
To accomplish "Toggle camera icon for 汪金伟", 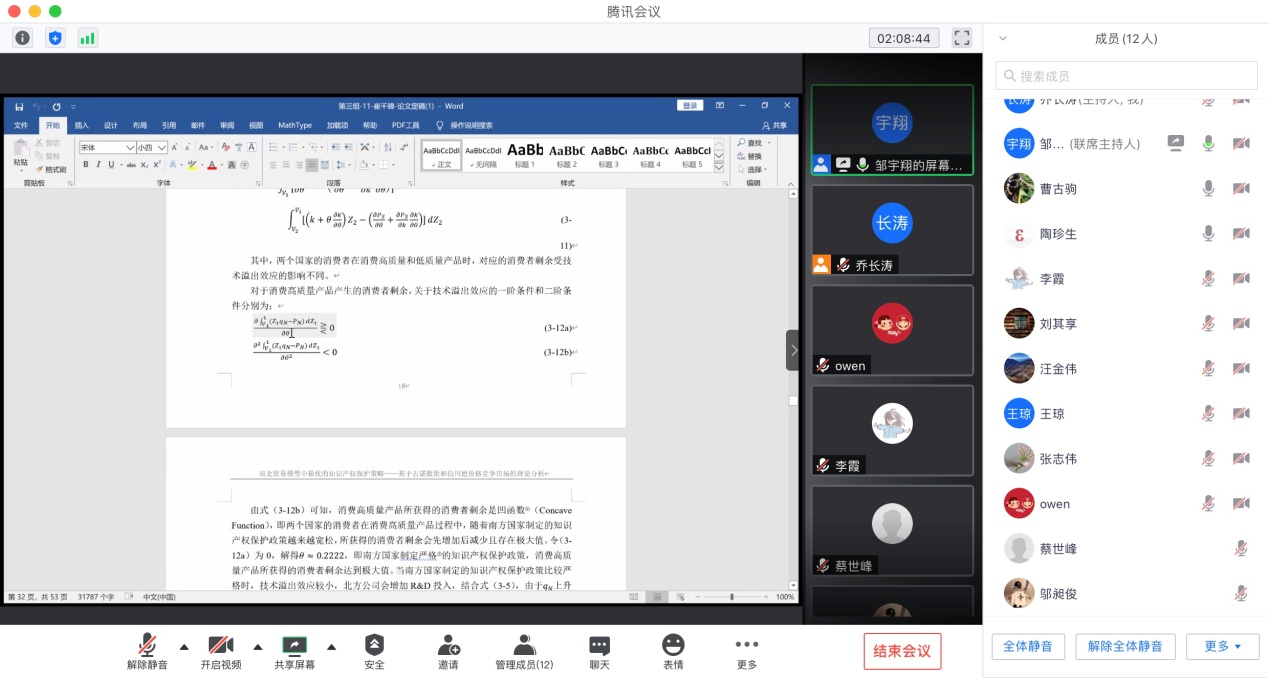I will coord(1241,368).
